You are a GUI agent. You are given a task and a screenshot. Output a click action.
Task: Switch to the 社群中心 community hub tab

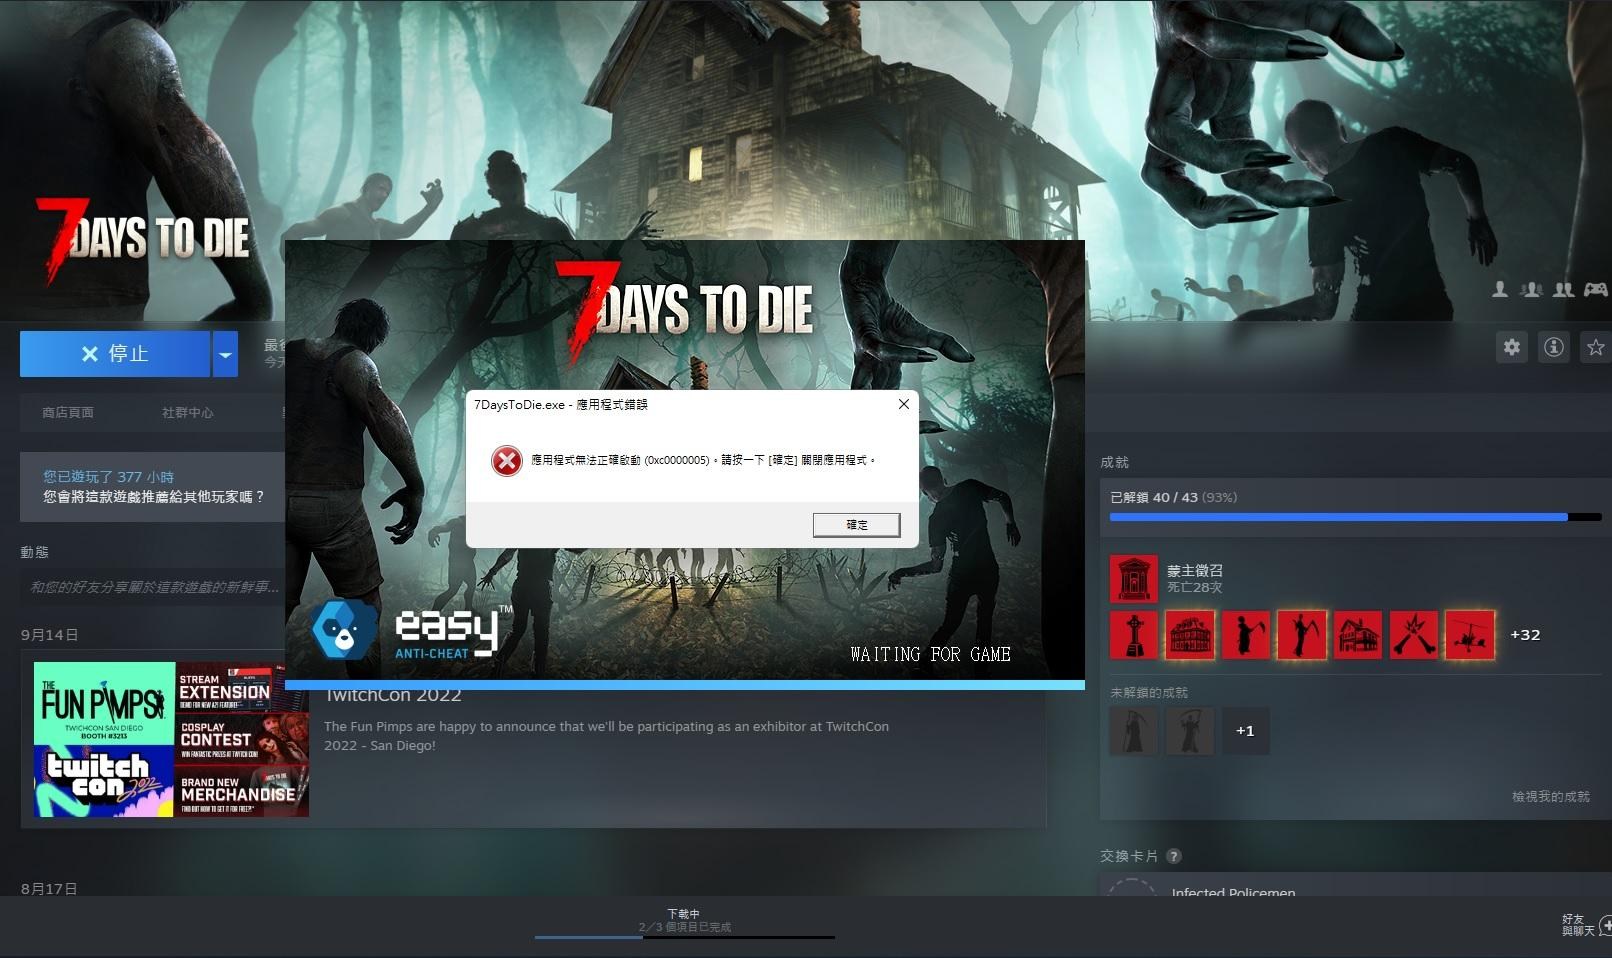tap(188, 412)
